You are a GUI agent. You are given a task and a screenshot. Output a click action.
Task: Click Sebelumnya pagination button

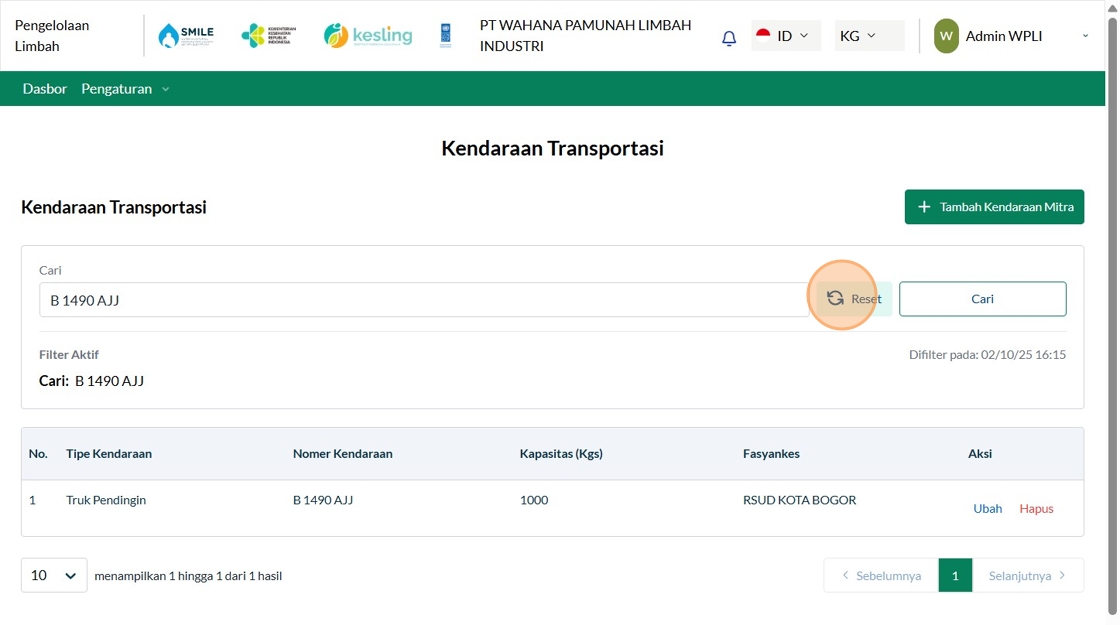pyautogui.click(x=881, y=575)
